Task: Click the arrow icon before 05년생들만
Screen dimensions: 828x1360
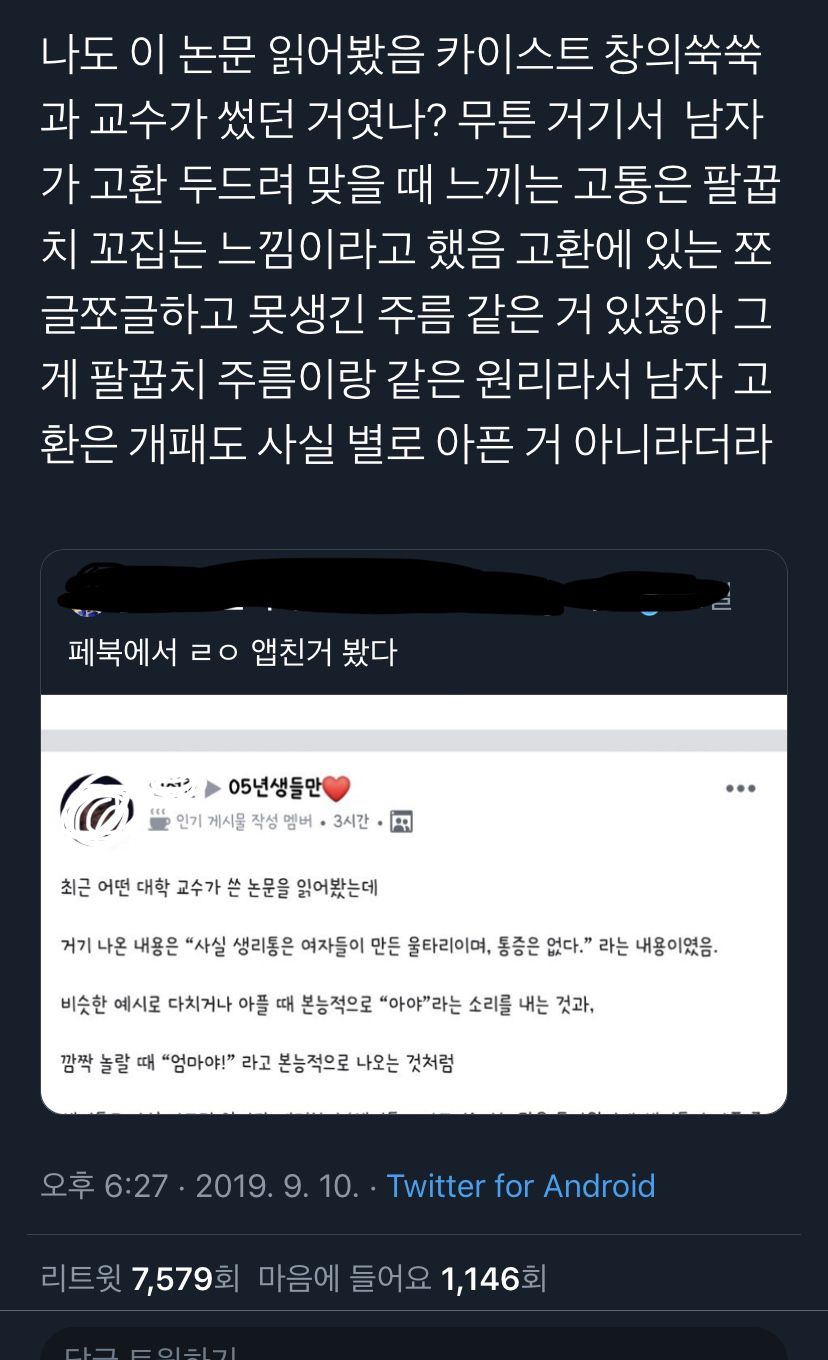Action: coord(212,789)
